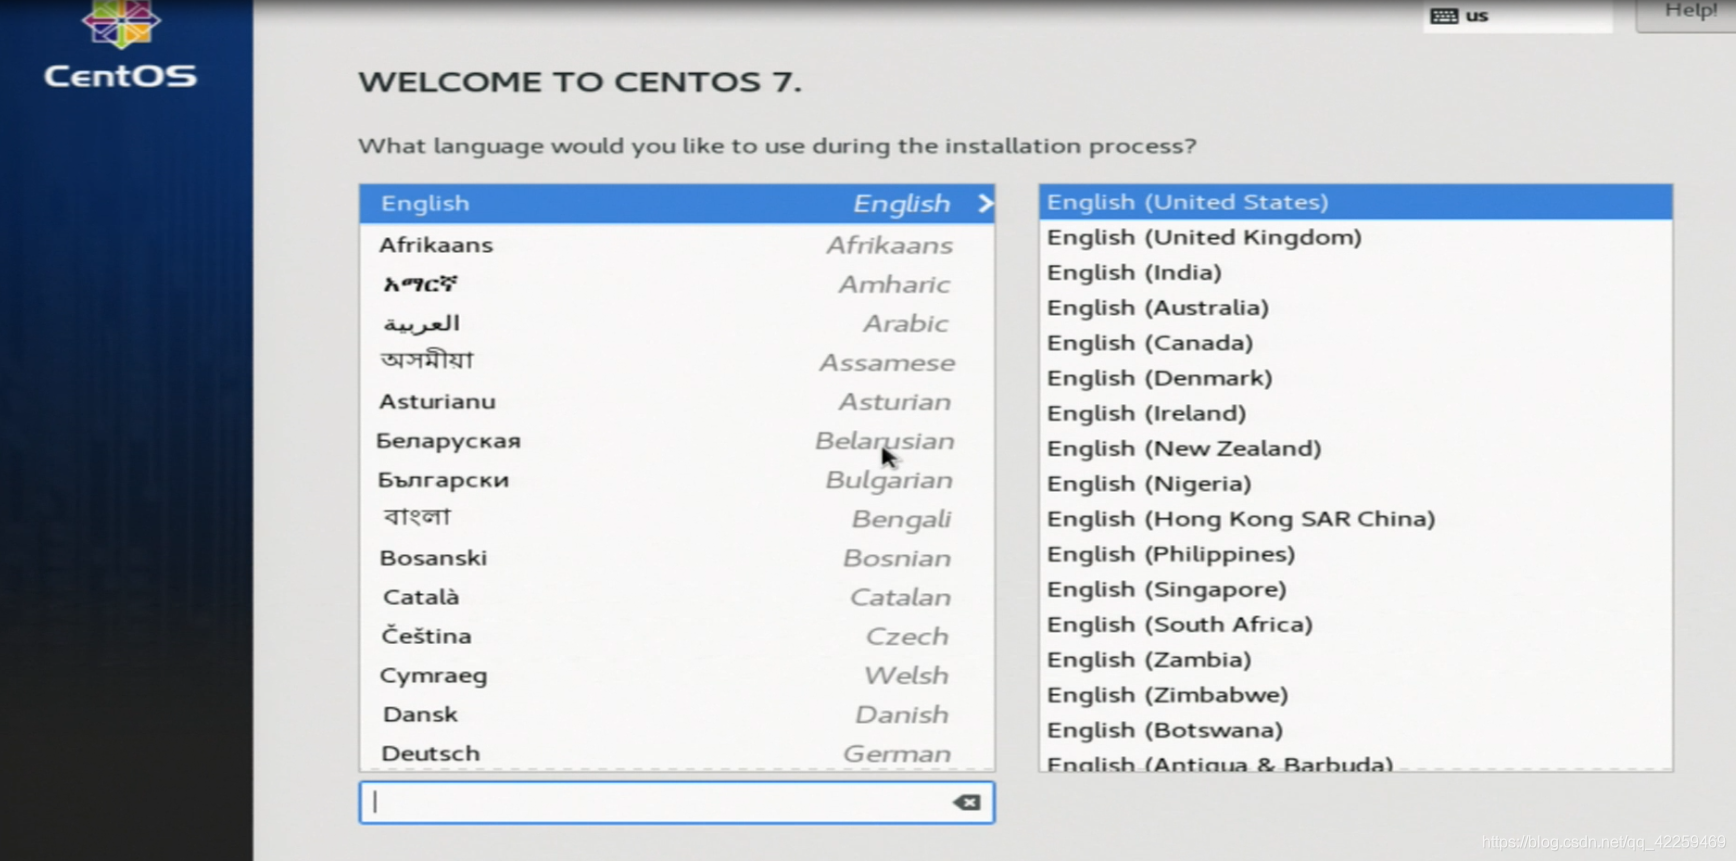The image size is (1736, 861).
Task: Select Dansk (Danish) language row
Action: point(677,713)
